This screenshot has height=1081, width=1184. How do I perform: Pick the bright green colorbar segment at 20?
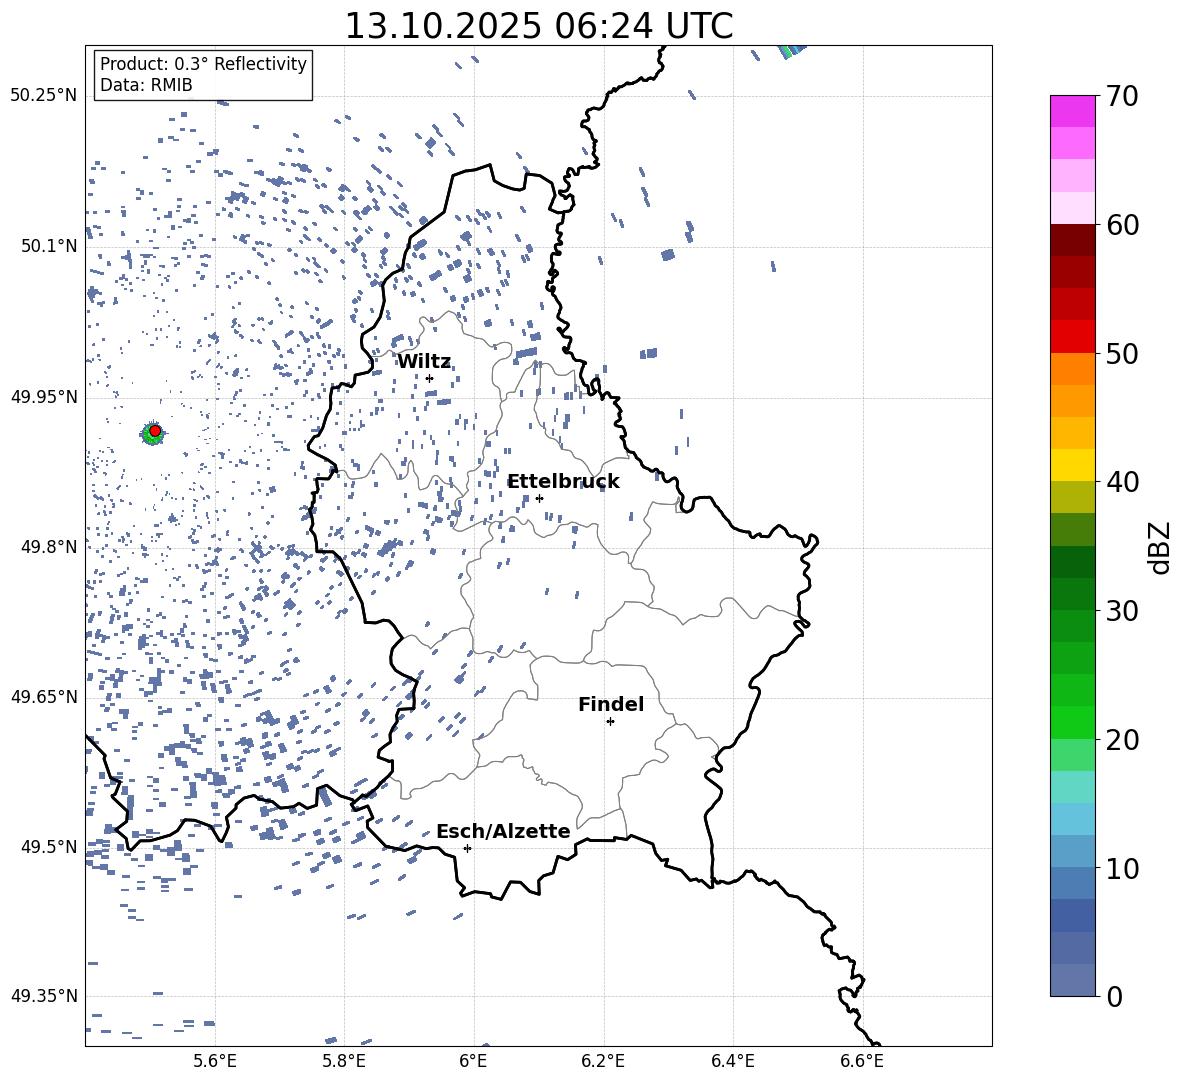[x=1072, y=722]
